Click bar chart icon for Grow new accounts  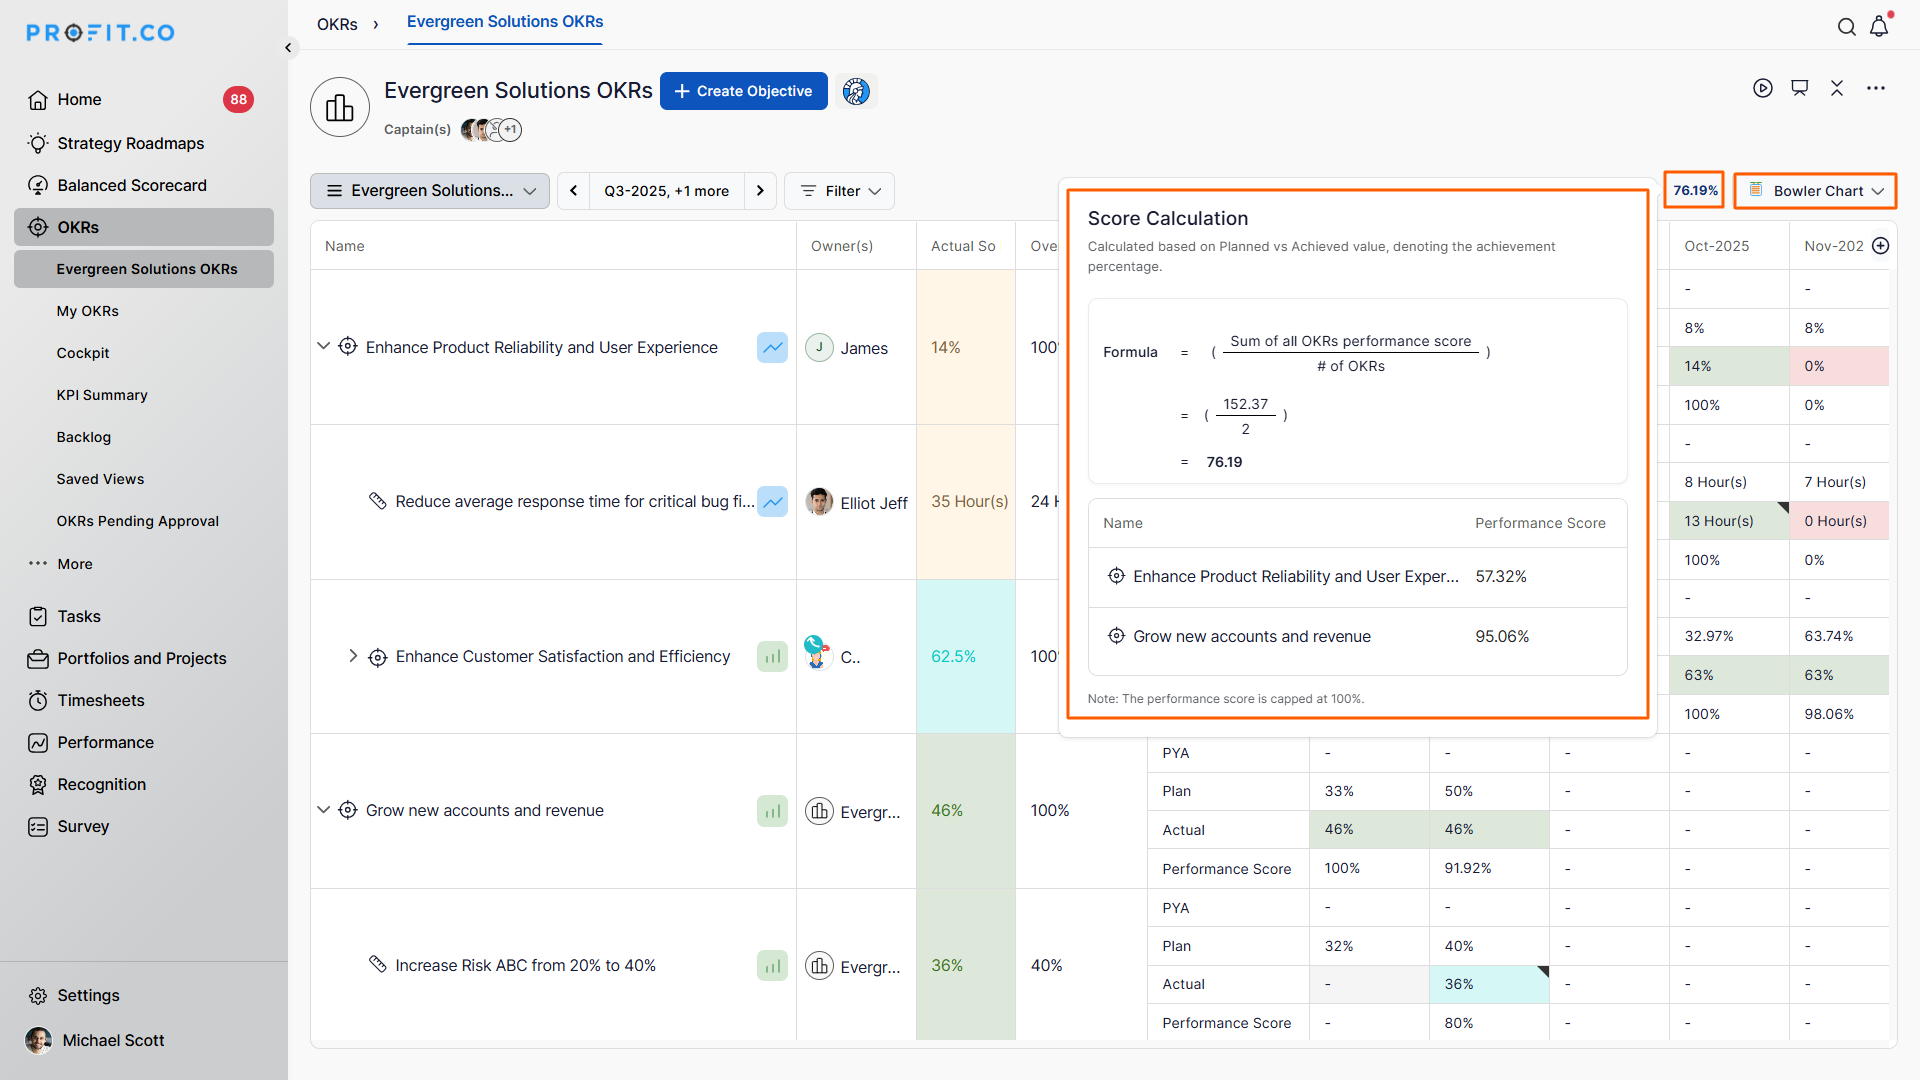tap(772, 811)
